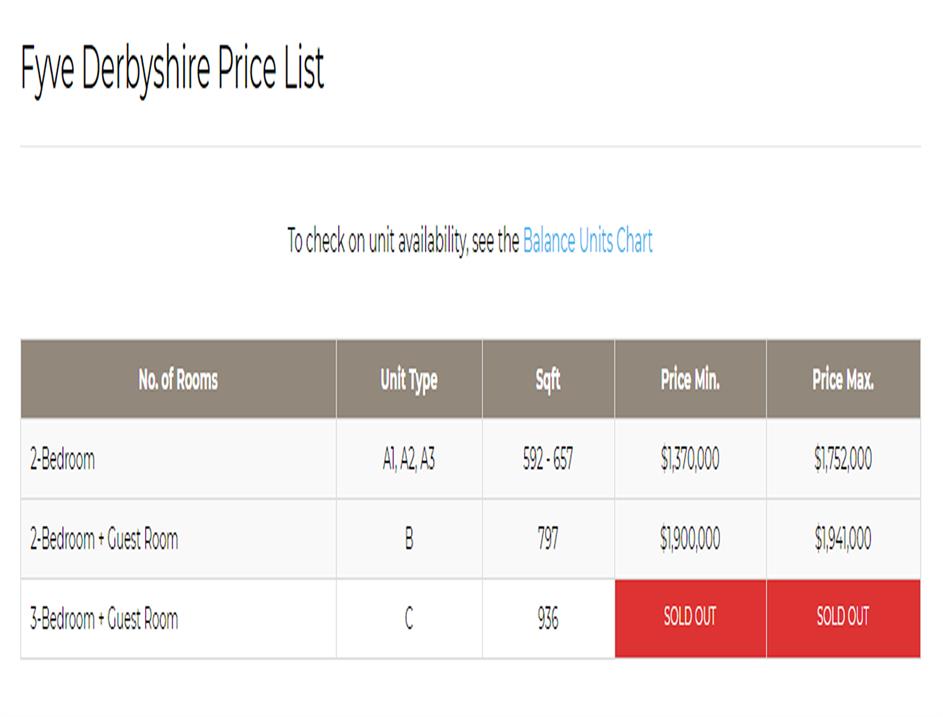
Task: Click the No. of Rooms column header
Action: pyautogui.click(x=178, y=379)
